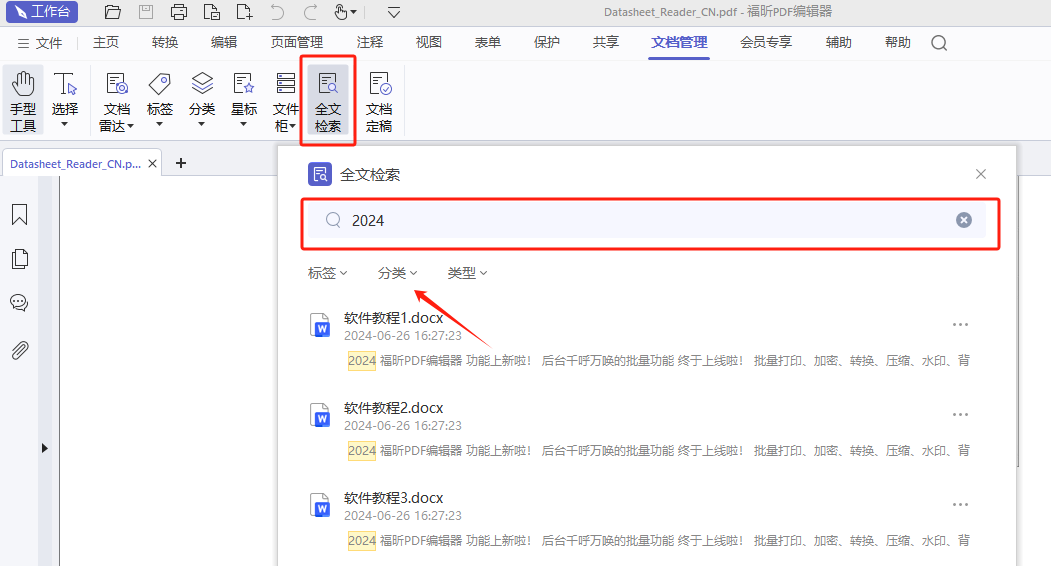The height and width of the screenshot is (566, 1051).
Task: Close the 全文检索 search panel
Action: point(980,174)
